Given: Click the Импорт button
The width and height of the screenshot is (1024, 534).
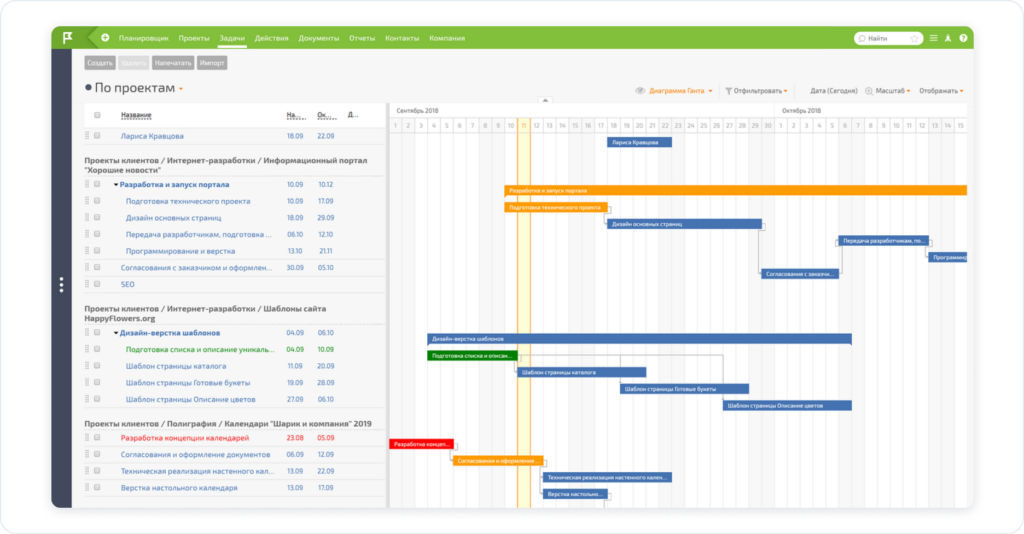Looking at the screenshot, I should pyautogui.click(x=212, y=63).
